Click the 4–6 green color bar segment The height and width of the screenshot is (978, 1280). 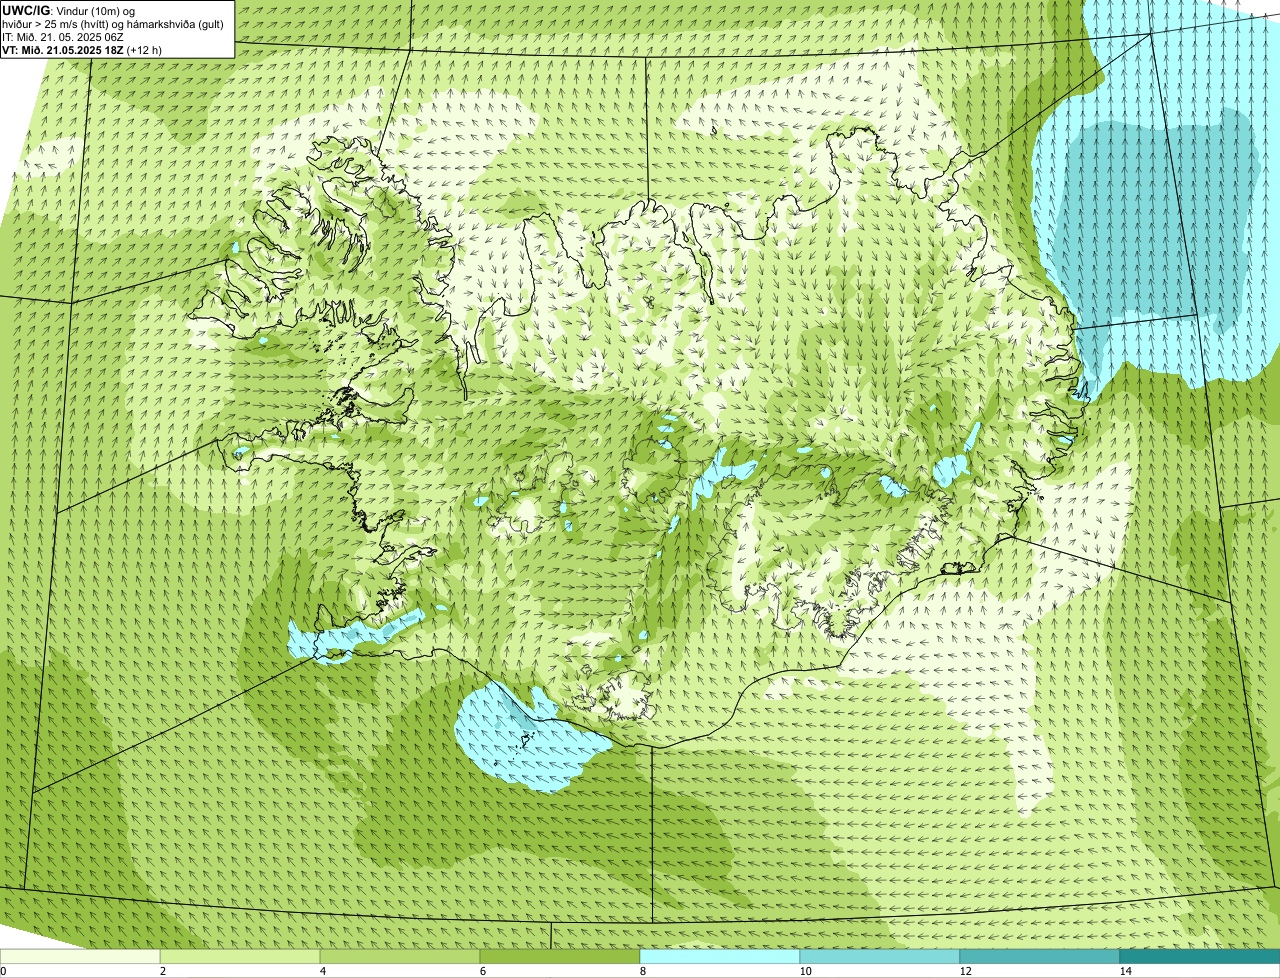tap(400, 957)
